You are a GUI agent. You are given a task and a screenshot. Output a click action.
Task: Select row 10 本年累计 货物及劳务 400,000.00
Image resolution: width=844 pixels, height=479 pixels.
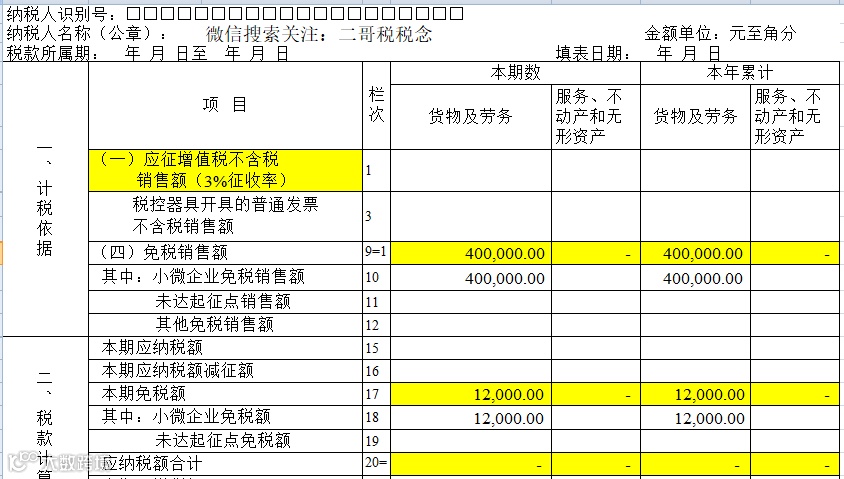tap(695, 278)
